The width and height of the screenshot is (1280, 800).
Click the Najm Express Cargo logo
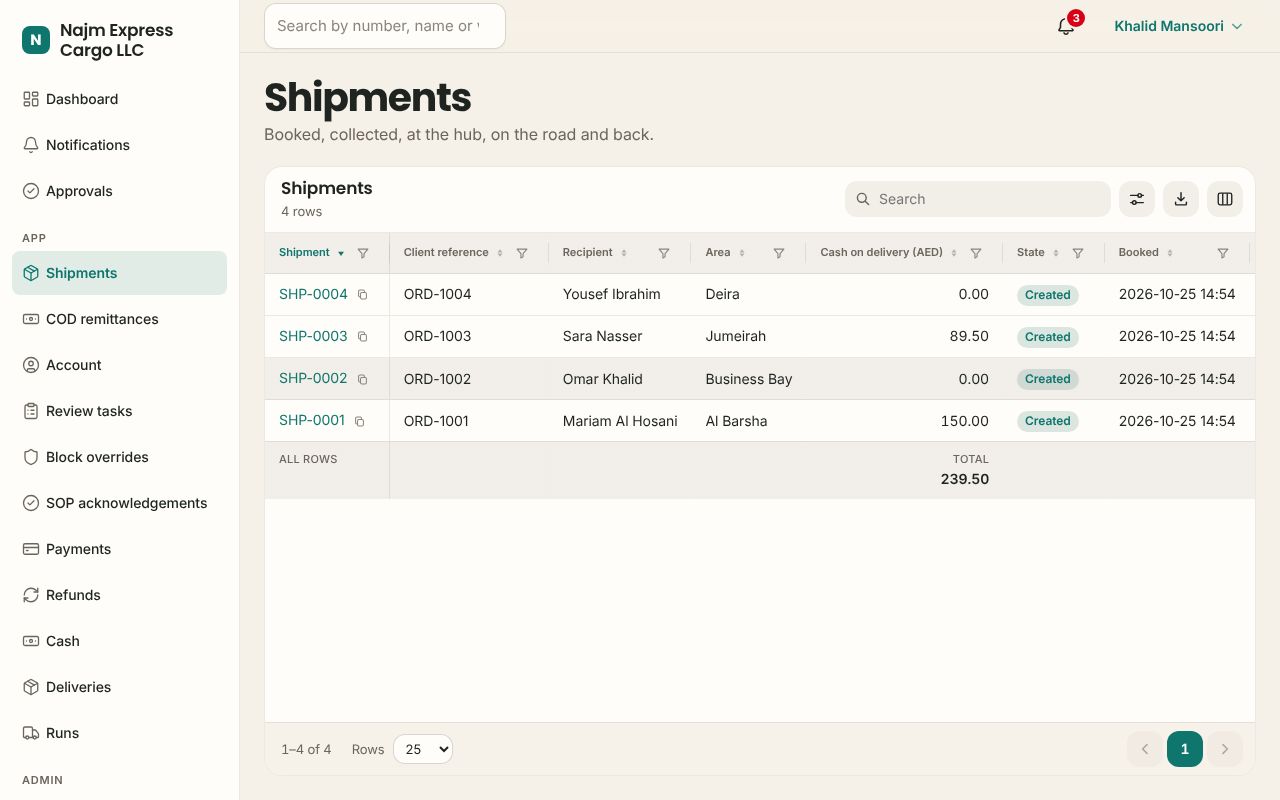(36, 40)
